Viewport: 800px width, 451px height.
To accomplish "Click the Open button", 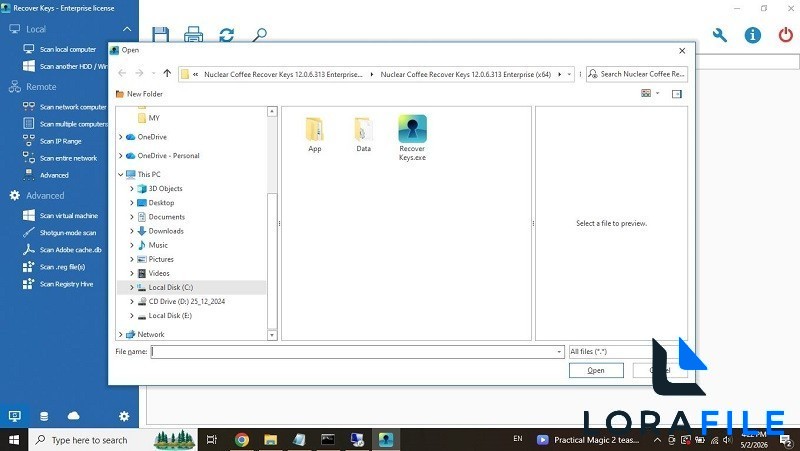I will point(596,370).
